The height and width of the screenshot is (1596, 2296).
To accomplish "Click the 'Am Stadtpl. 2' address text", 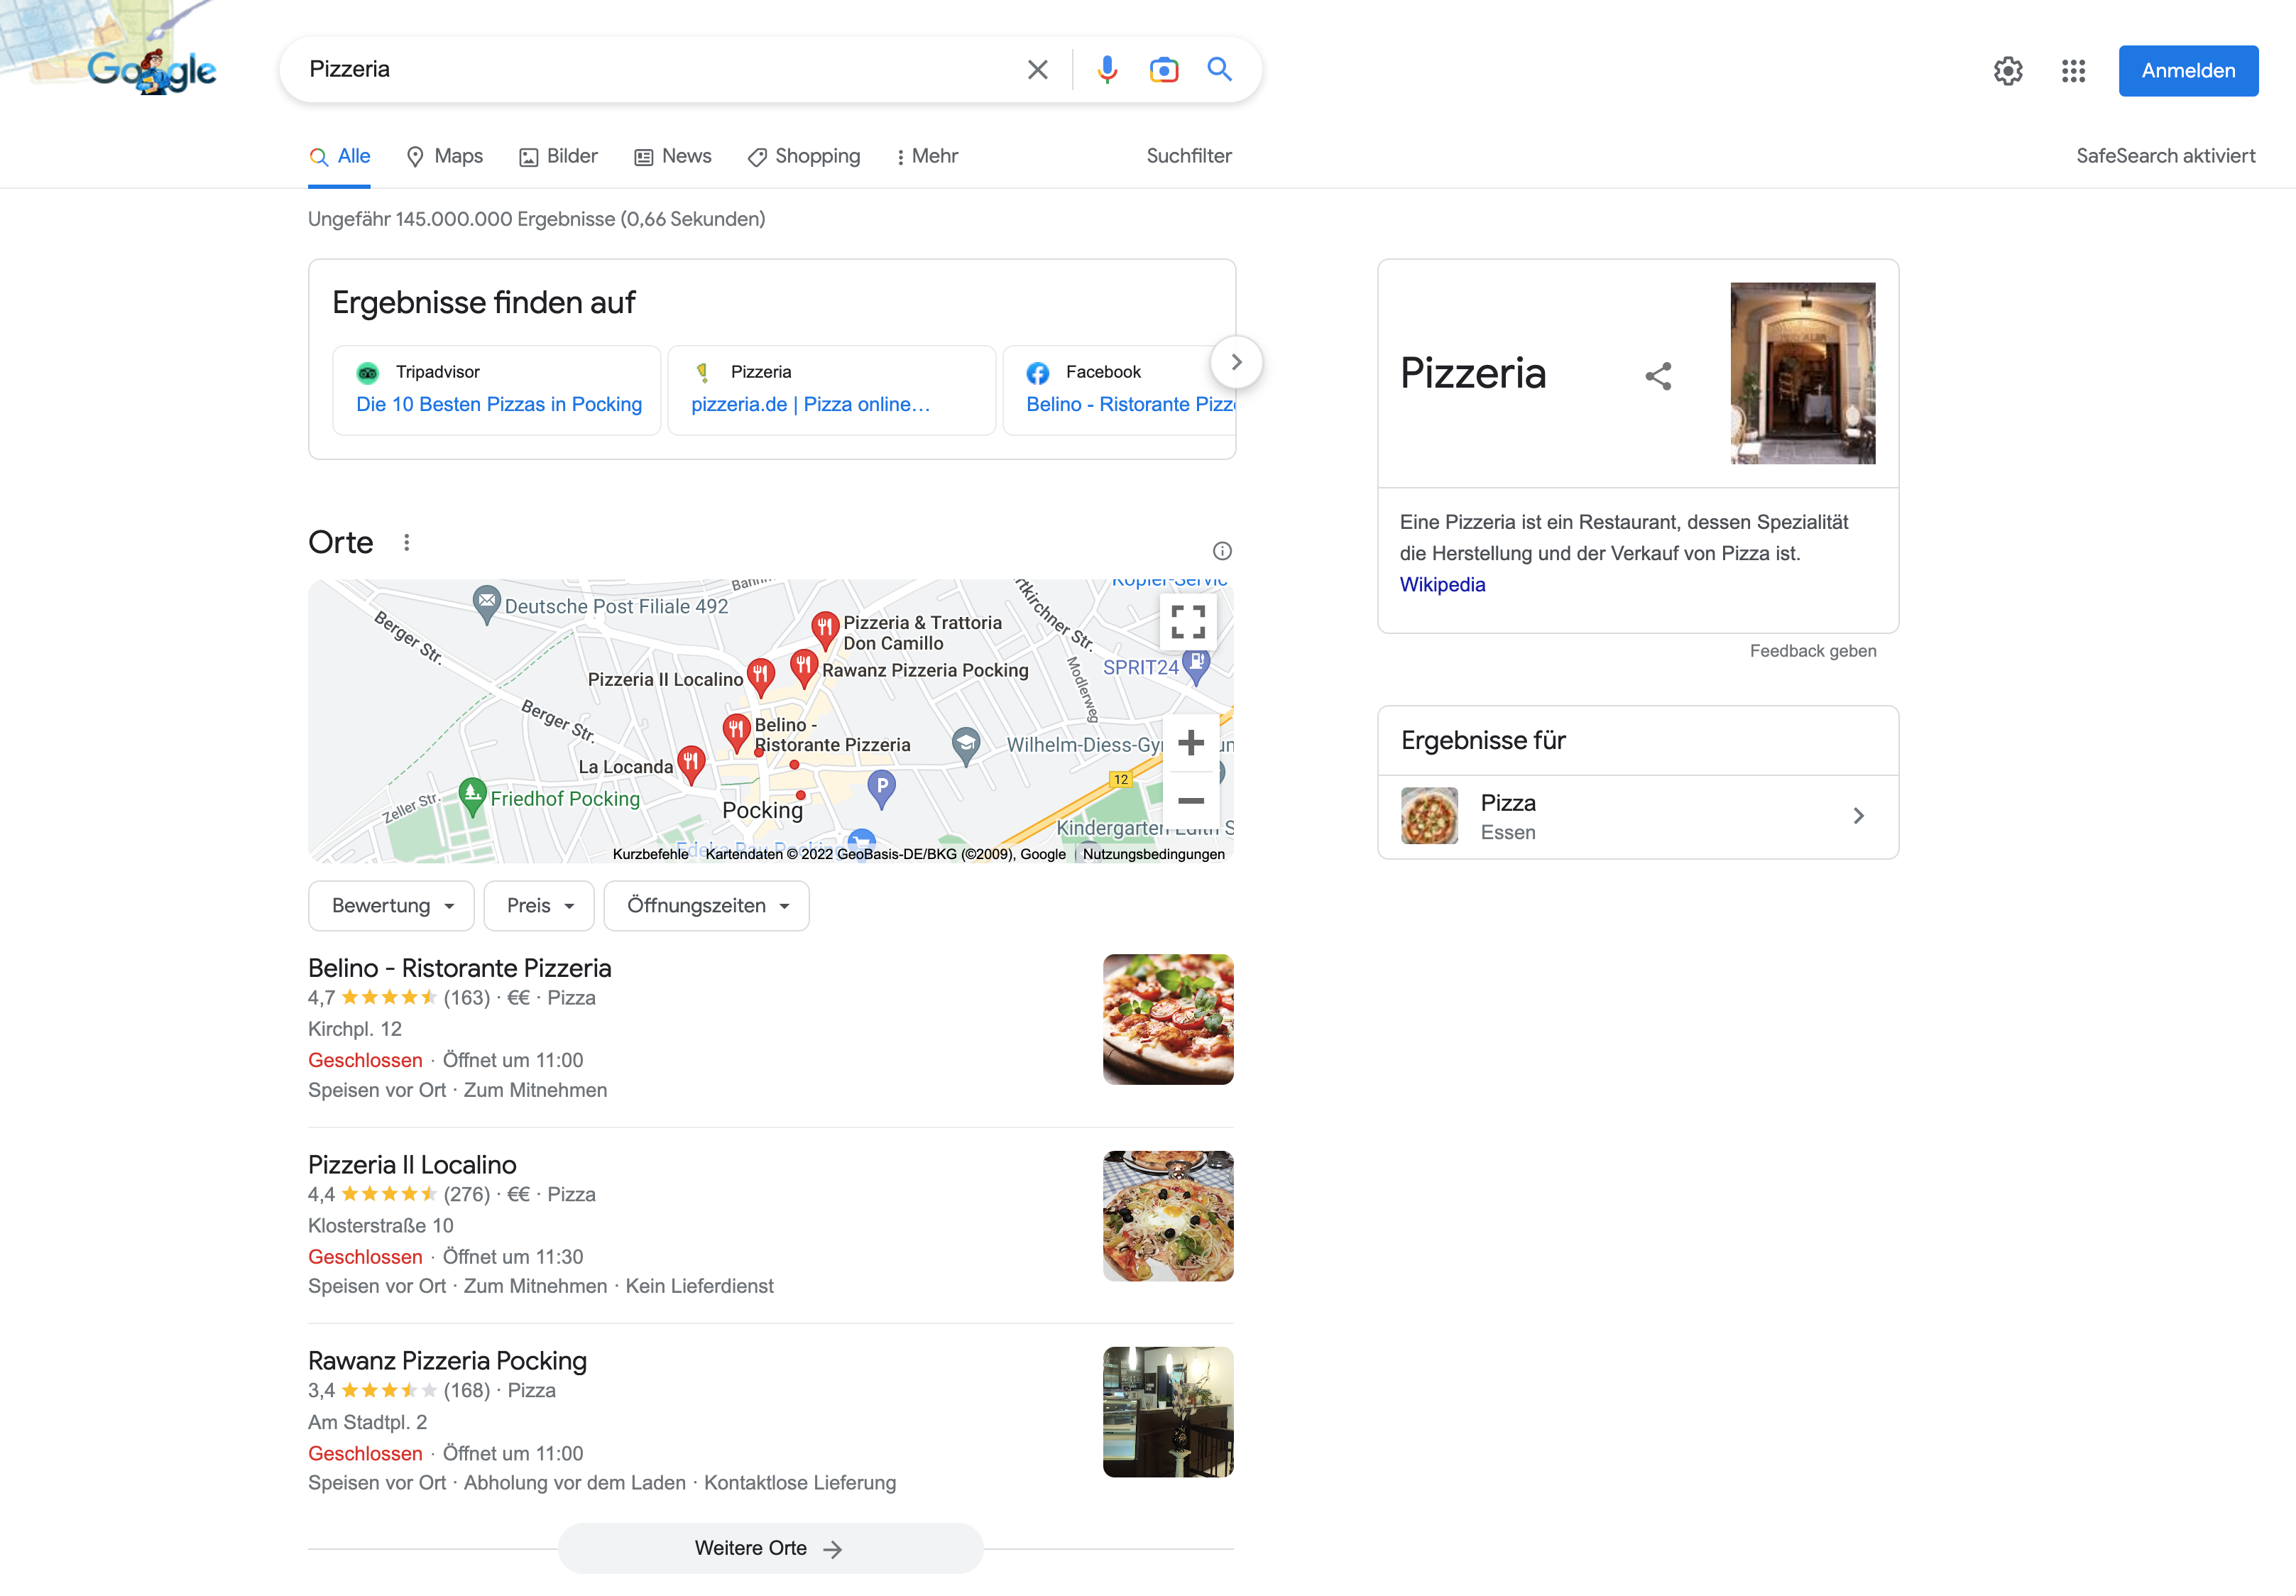I will pyautogui.click(x=367, y=1422).
